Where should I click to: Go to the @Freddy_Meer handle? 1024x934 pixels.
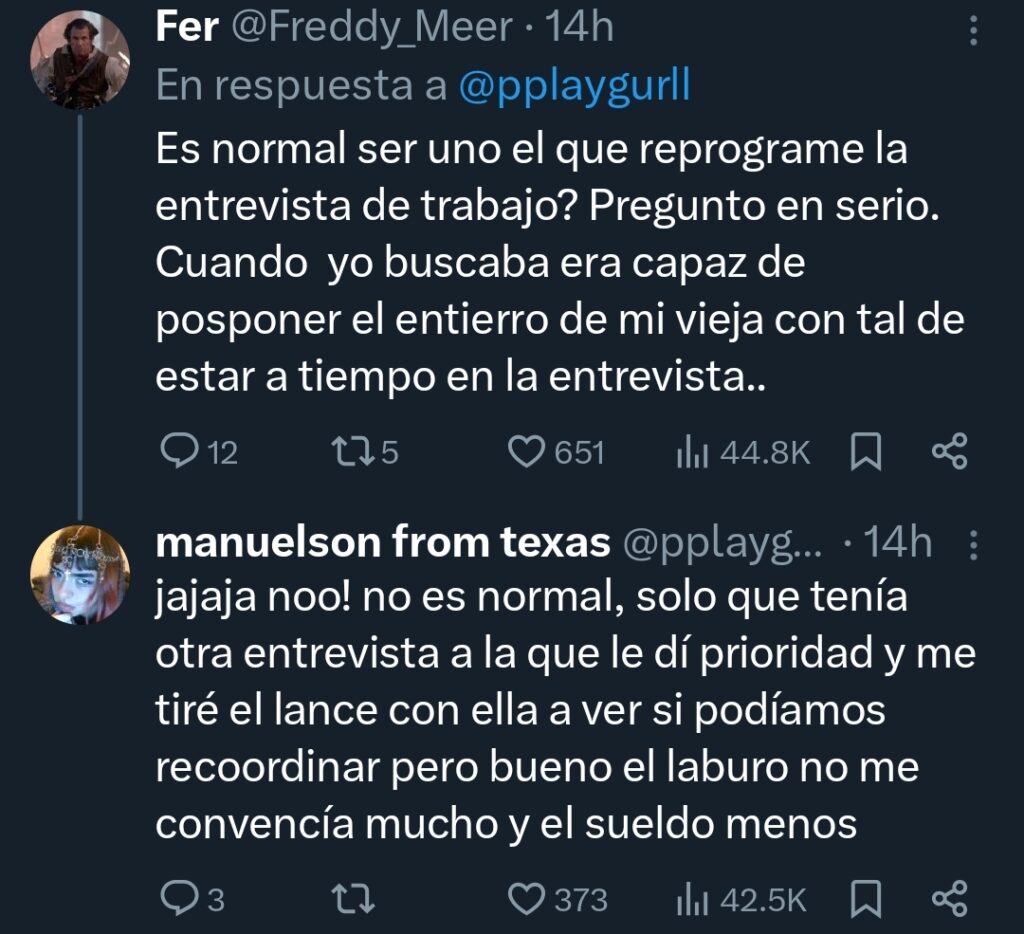372,28
